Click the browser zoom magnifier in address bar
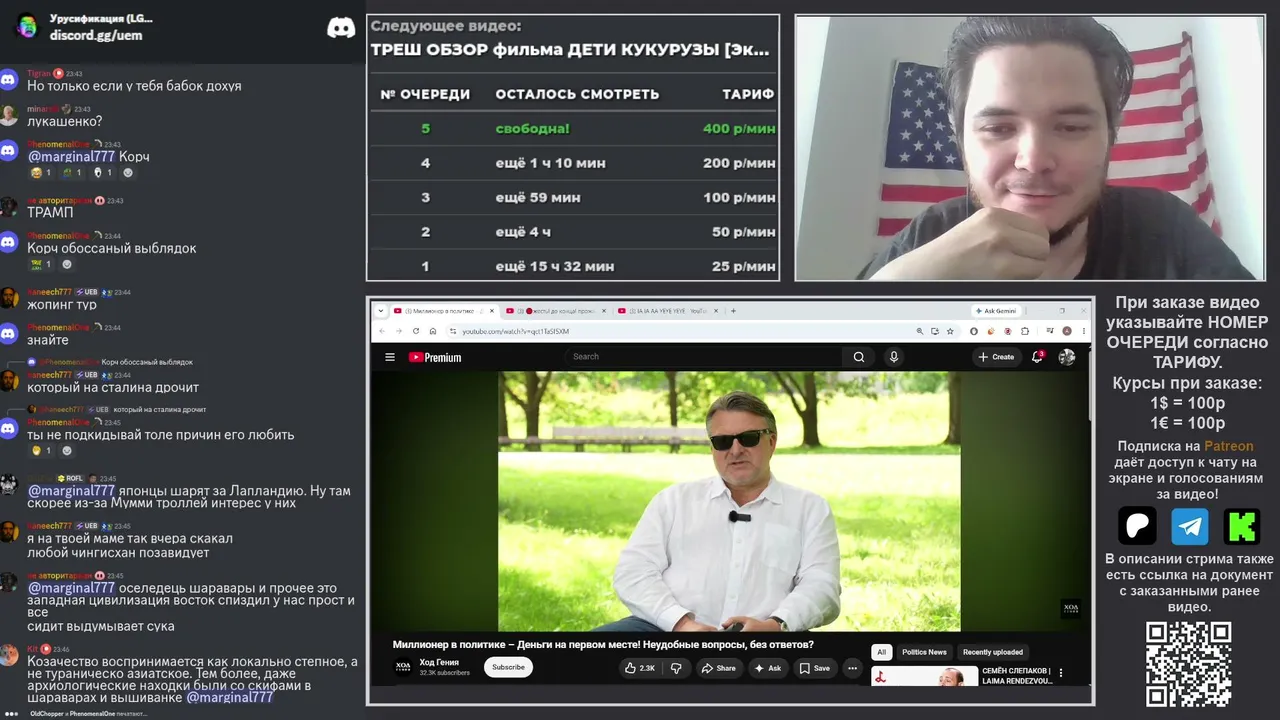1280x720 pixels. click(x=920, y=331)
